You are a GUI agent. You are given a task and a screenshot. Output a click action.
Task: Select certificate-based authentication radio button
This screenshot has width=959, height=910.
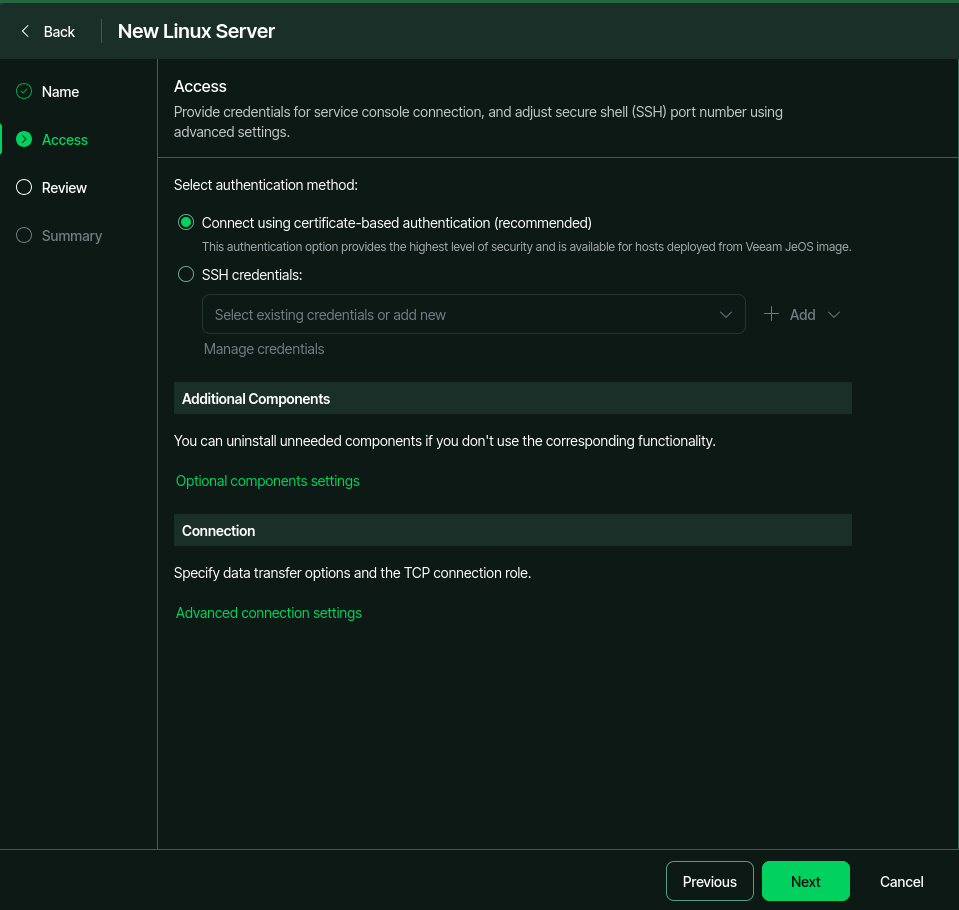[186, 223]
